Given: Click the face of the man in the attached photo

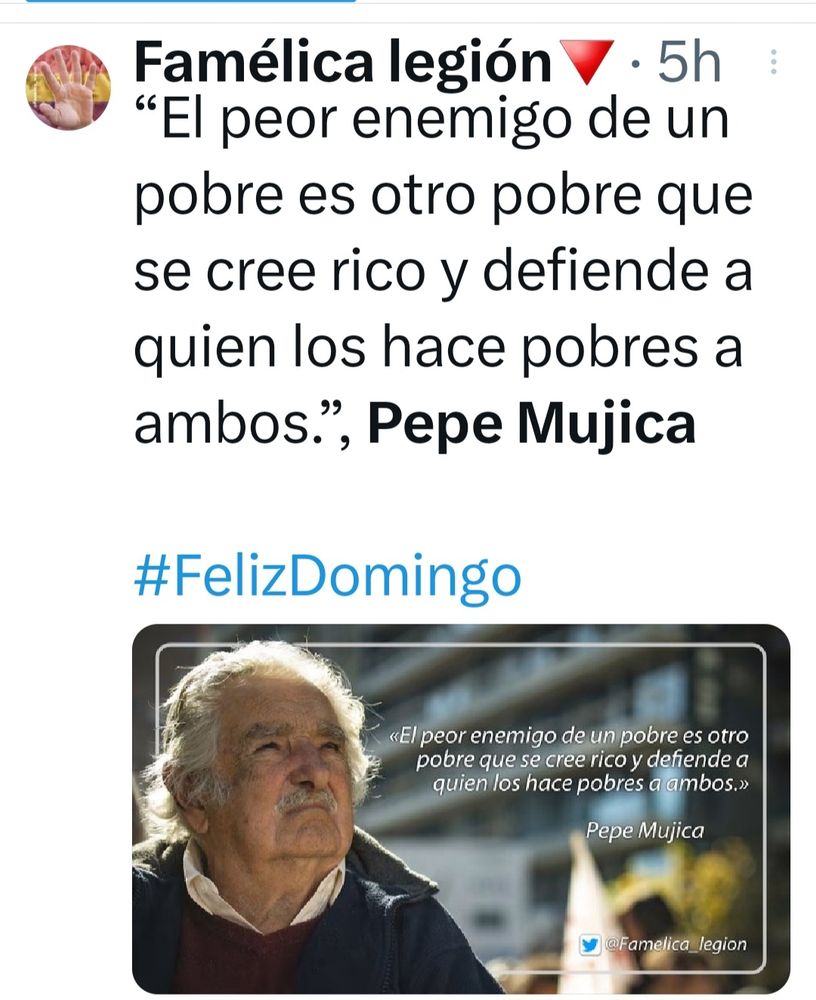Looking at the screenshot, I should tap(287, 772).
